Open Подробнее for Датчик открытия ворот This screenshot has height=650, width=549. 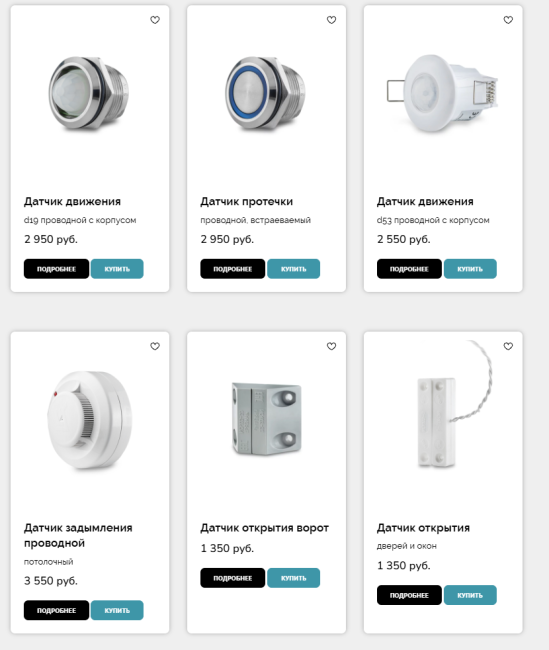point(233,578)
